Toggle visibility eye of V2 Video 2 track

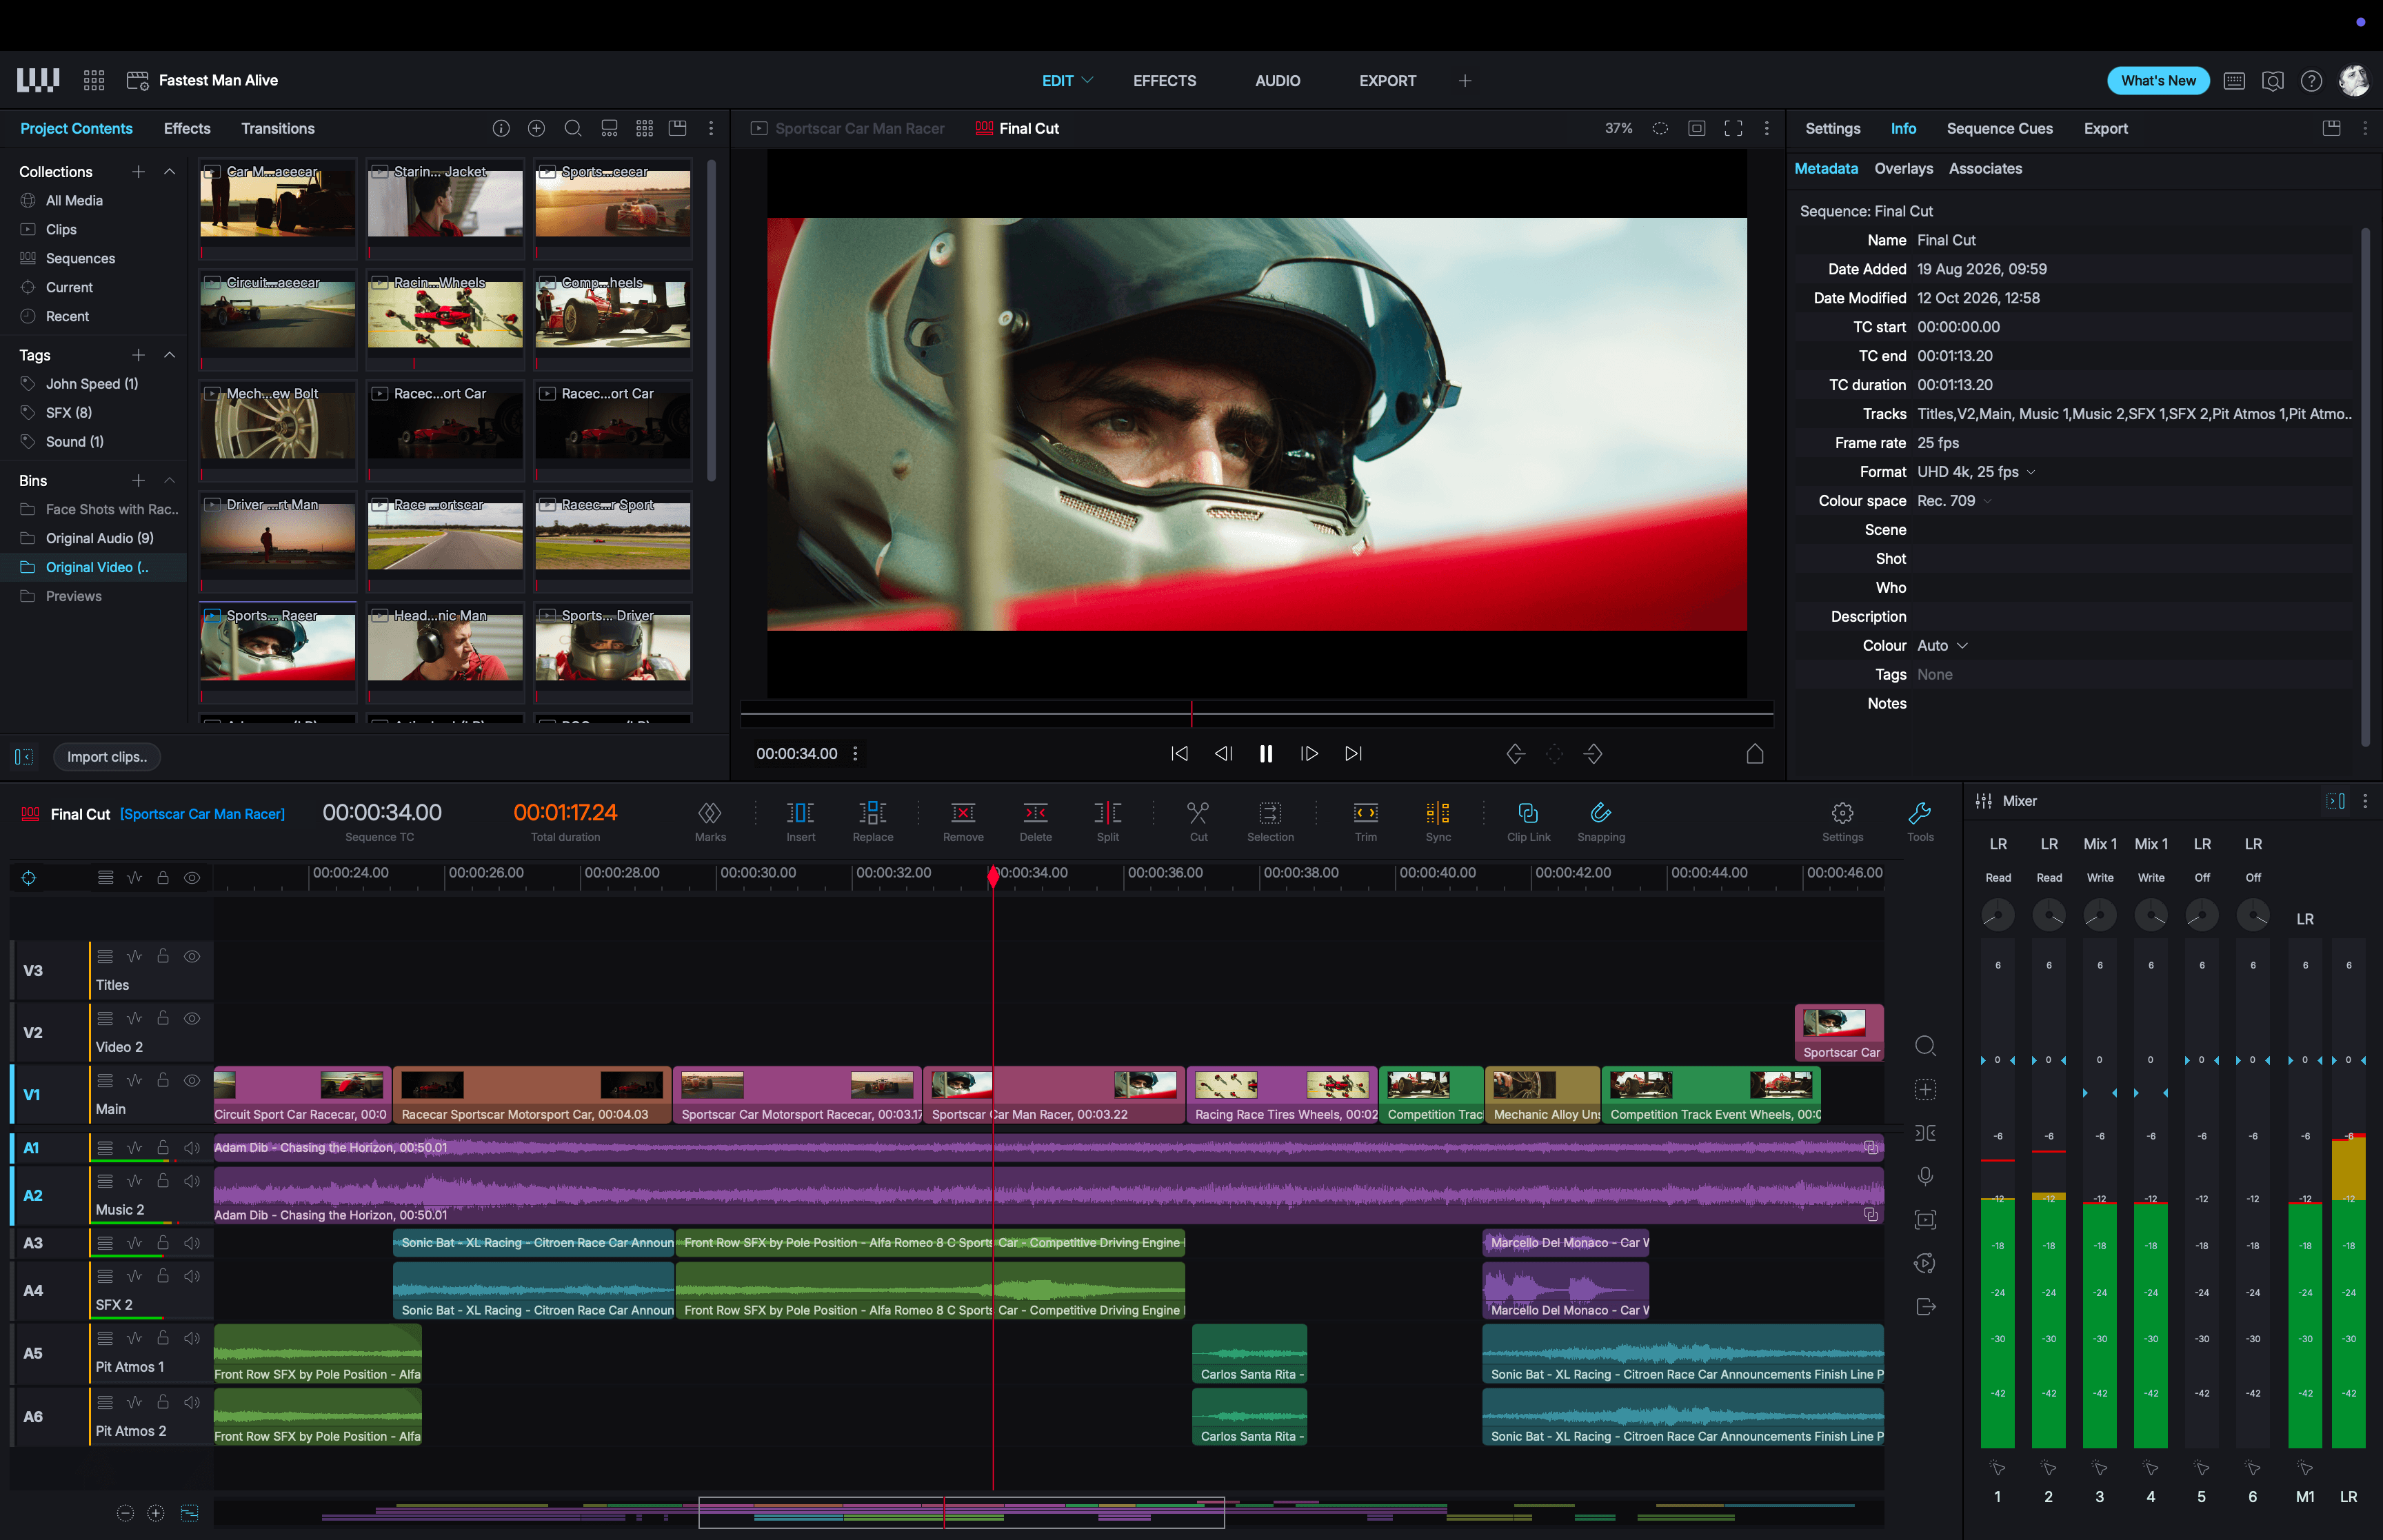[x=192, y=1018]
